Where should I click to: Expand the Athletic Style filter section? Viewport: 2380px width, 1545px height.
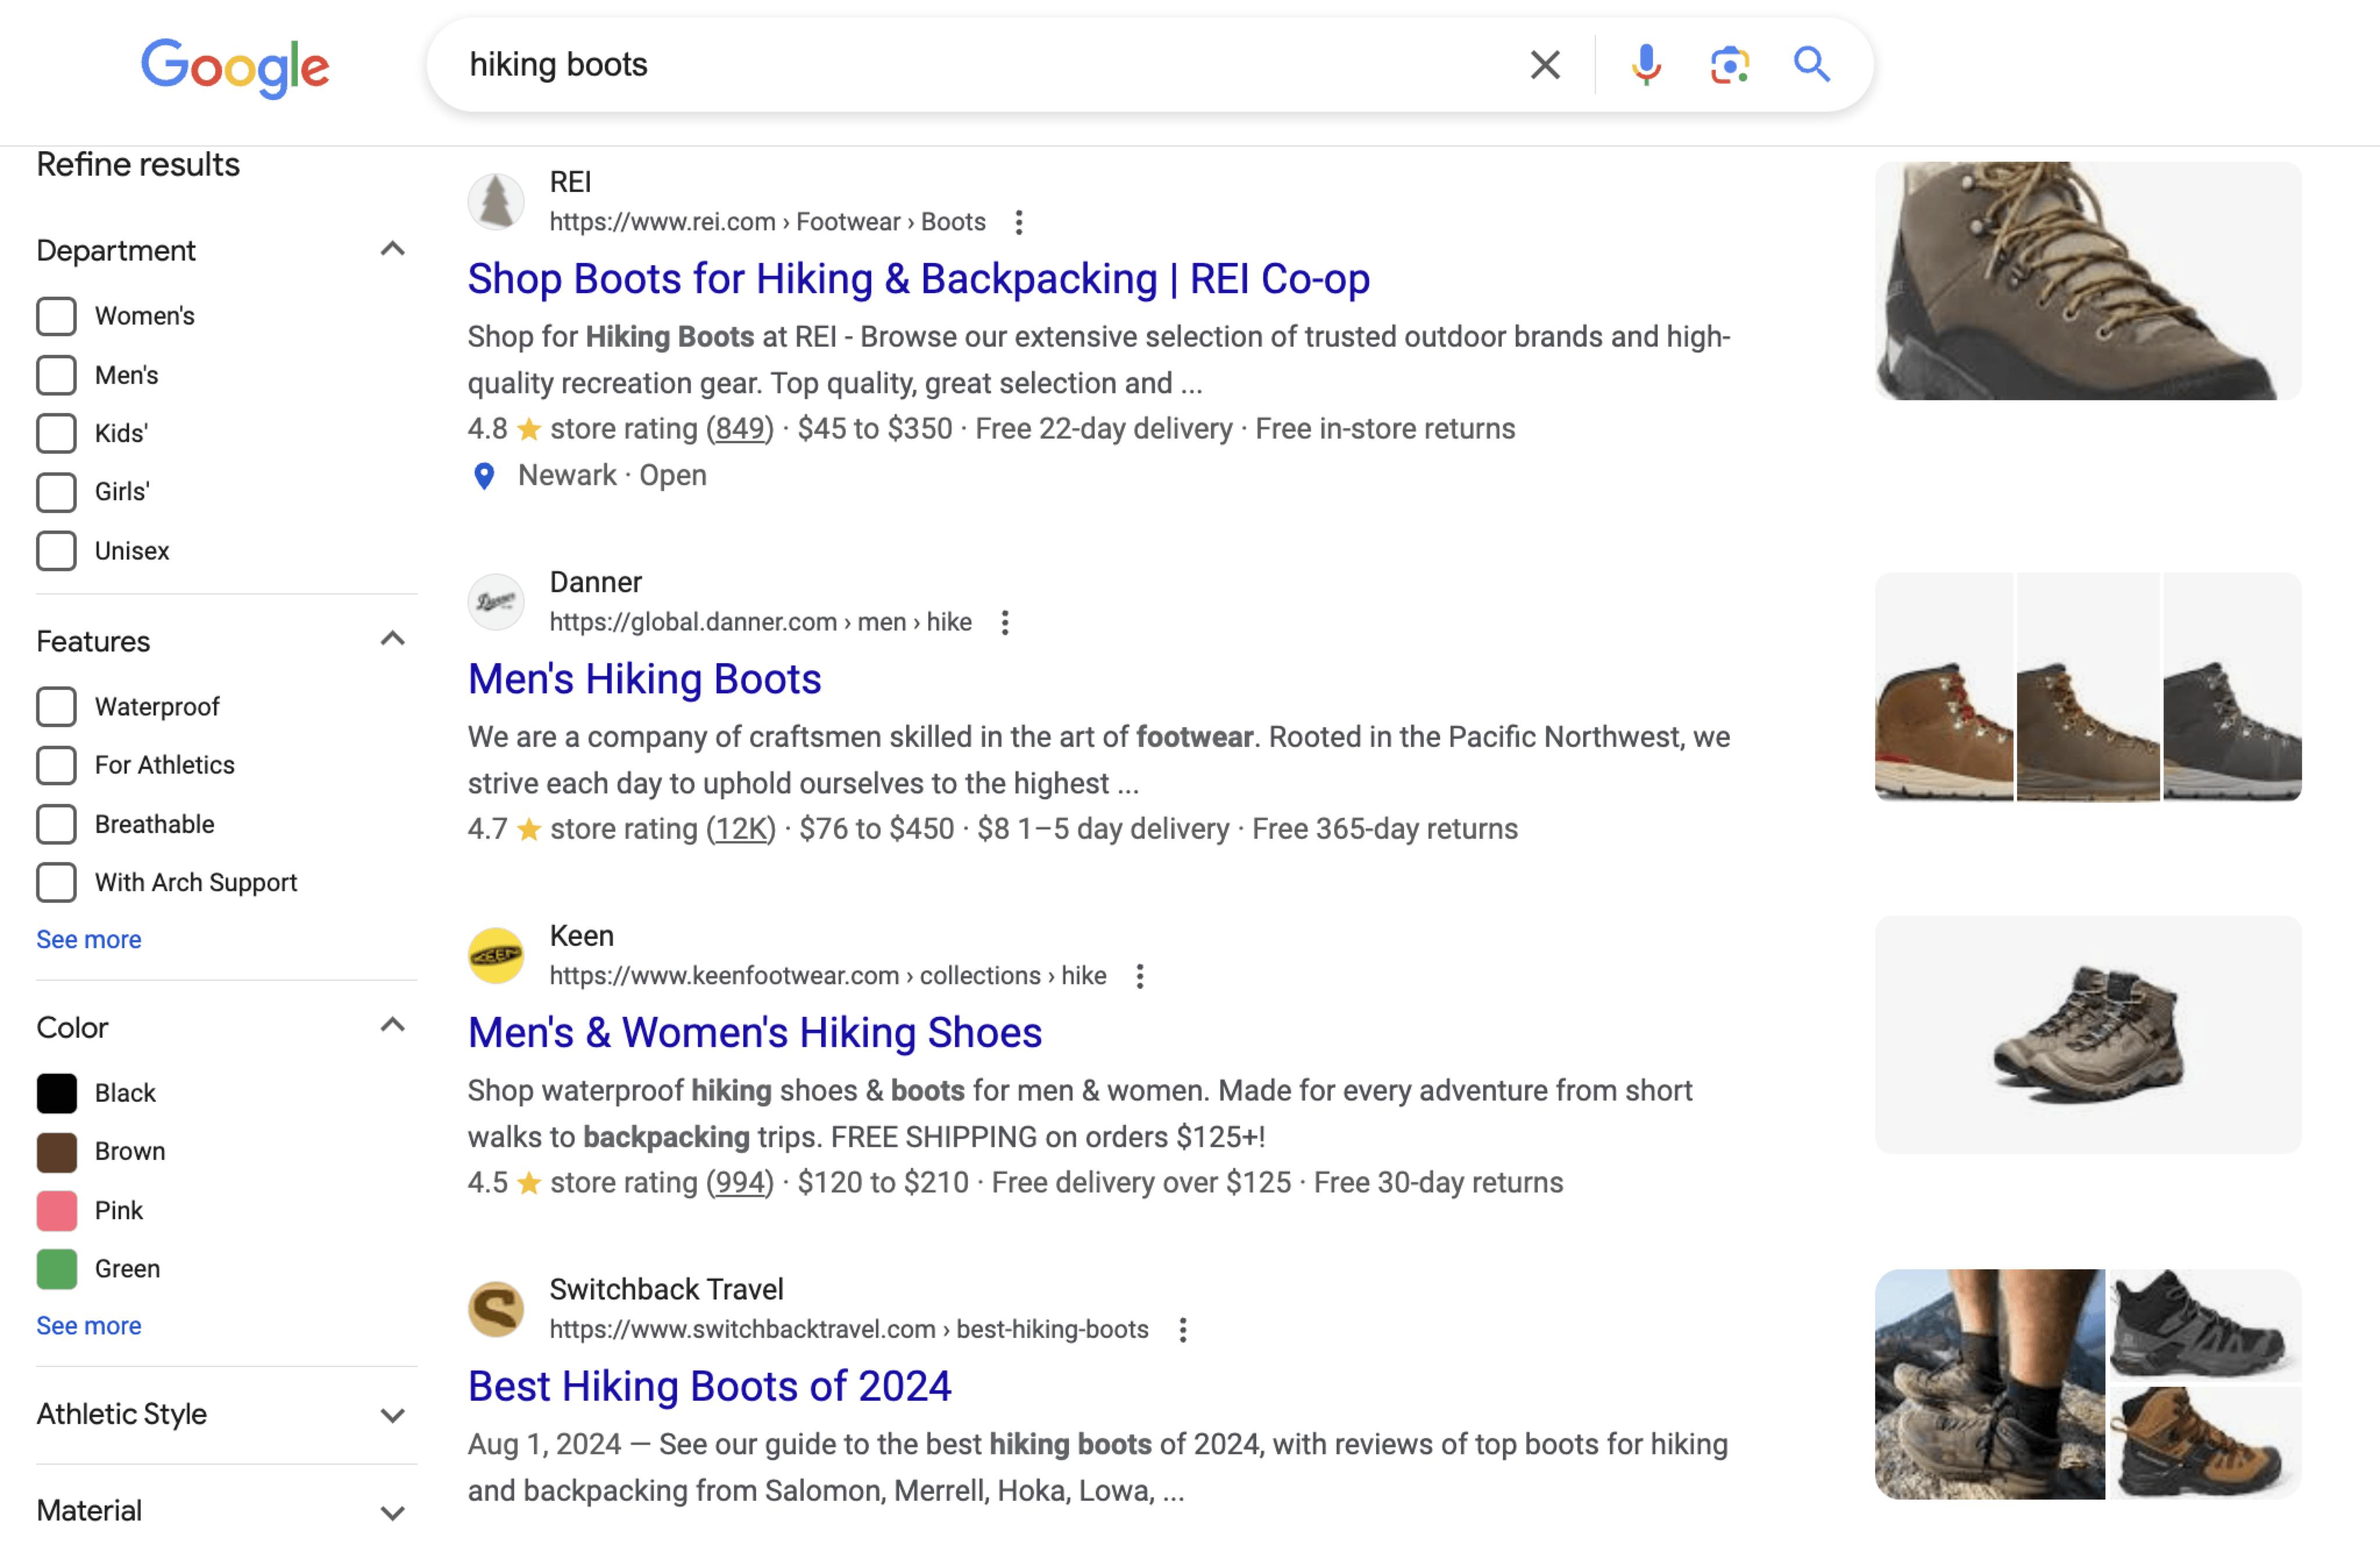pyautogui.click(x=393, y=1415)
